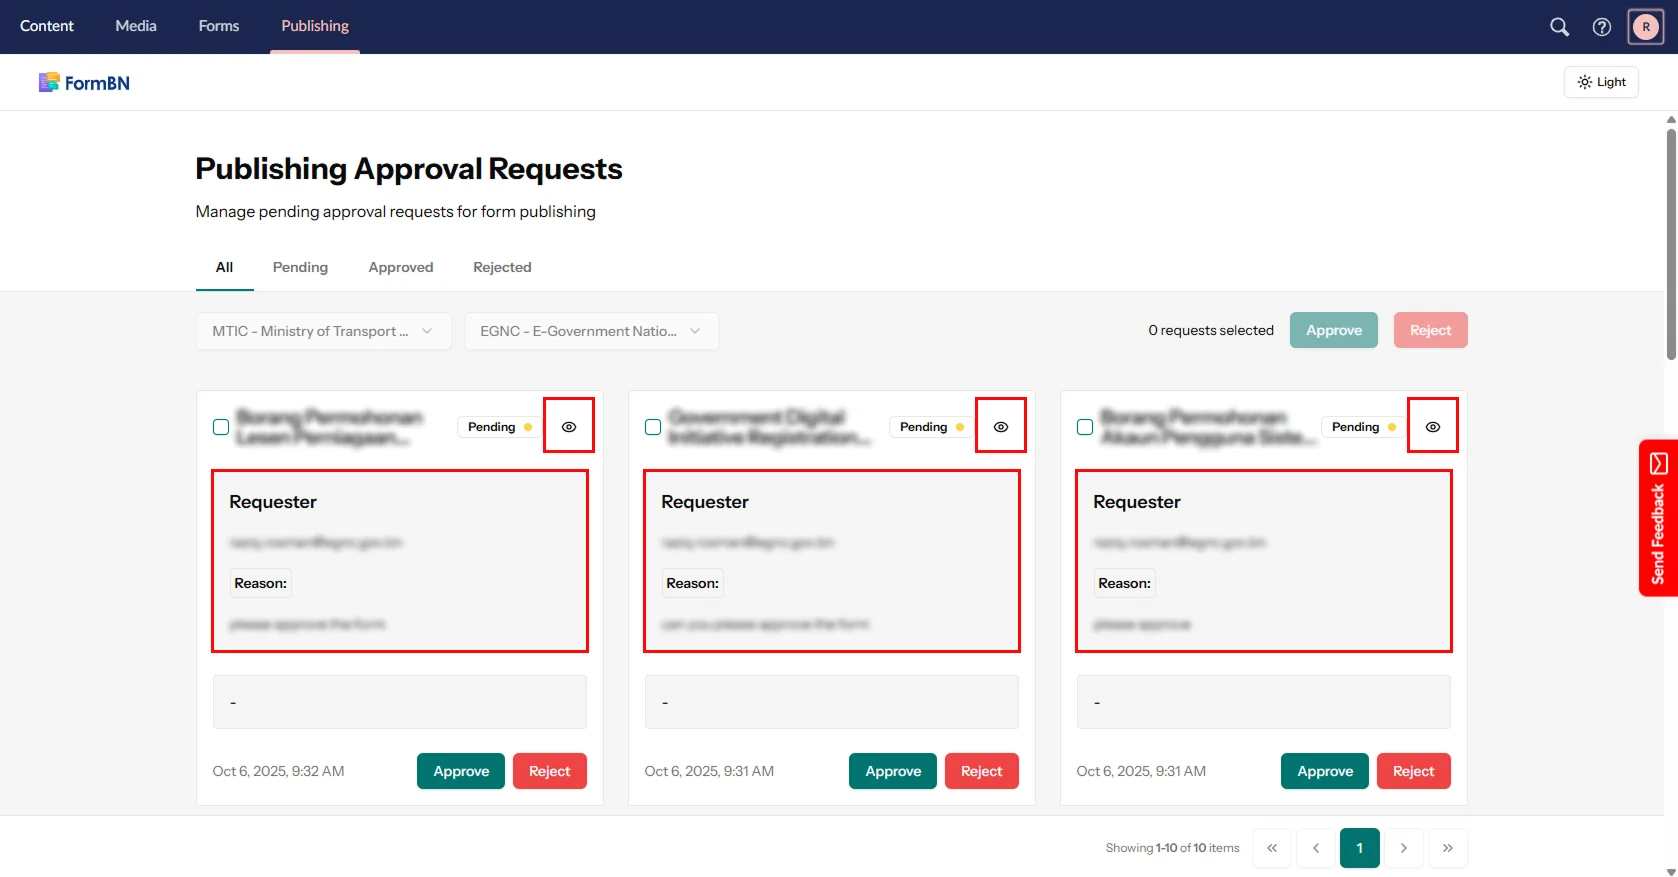
Task: Reject the third card's request
Action: pos(1413,771)
